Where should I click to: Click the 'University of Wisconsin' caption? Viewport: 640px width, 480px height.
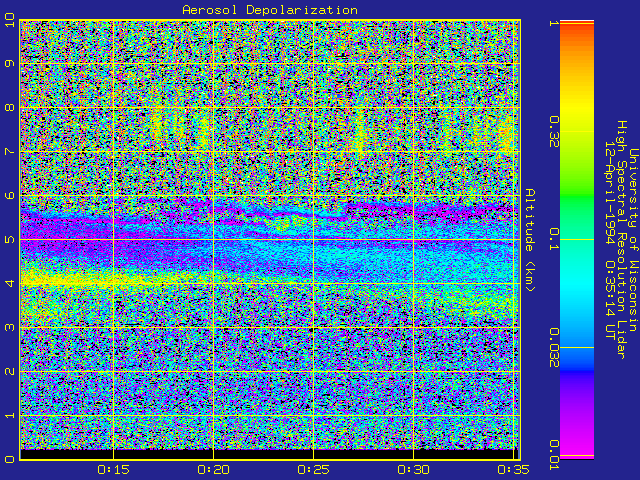633,240
